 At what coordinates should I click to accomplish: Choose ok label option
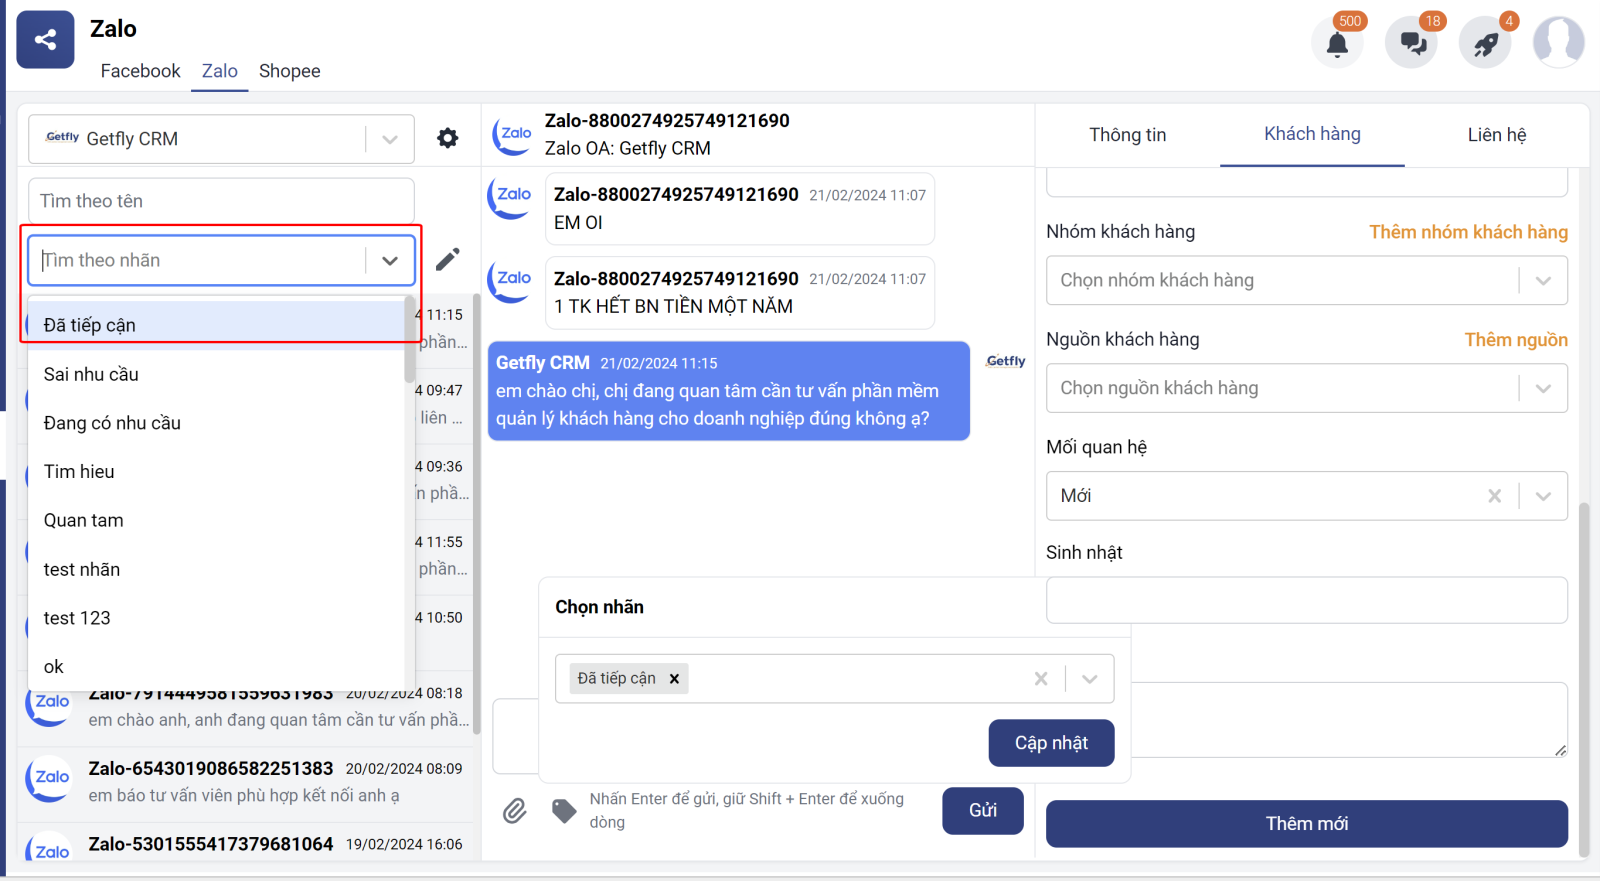point(217,666)
